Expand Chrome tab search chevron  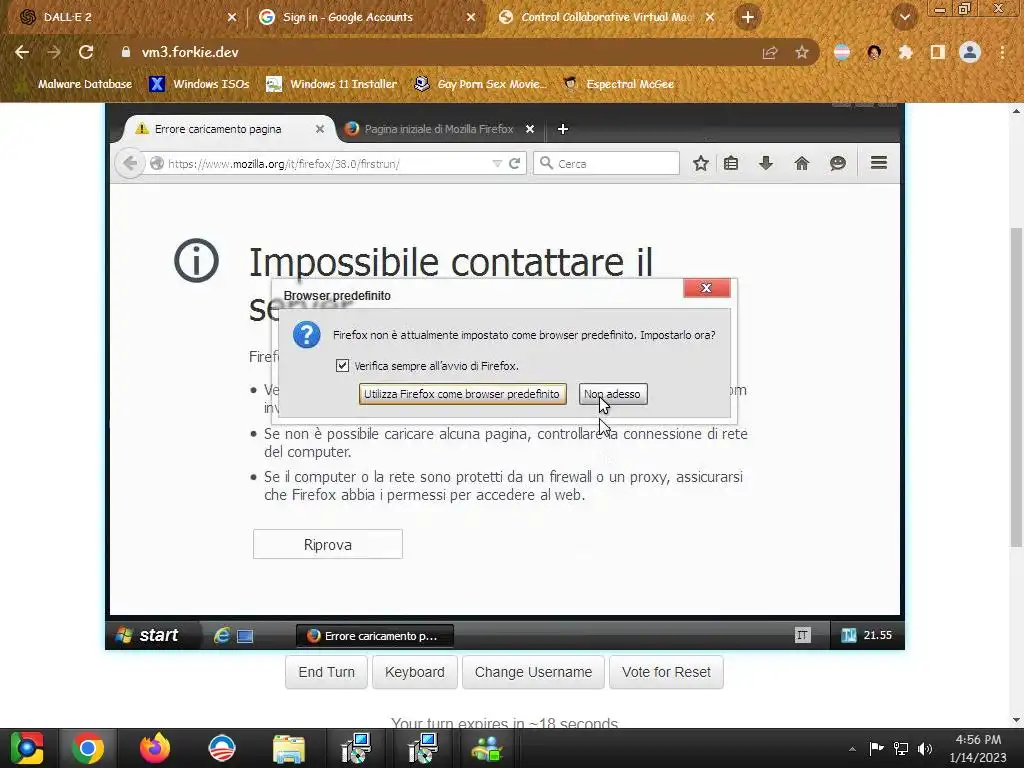point(904,17)
